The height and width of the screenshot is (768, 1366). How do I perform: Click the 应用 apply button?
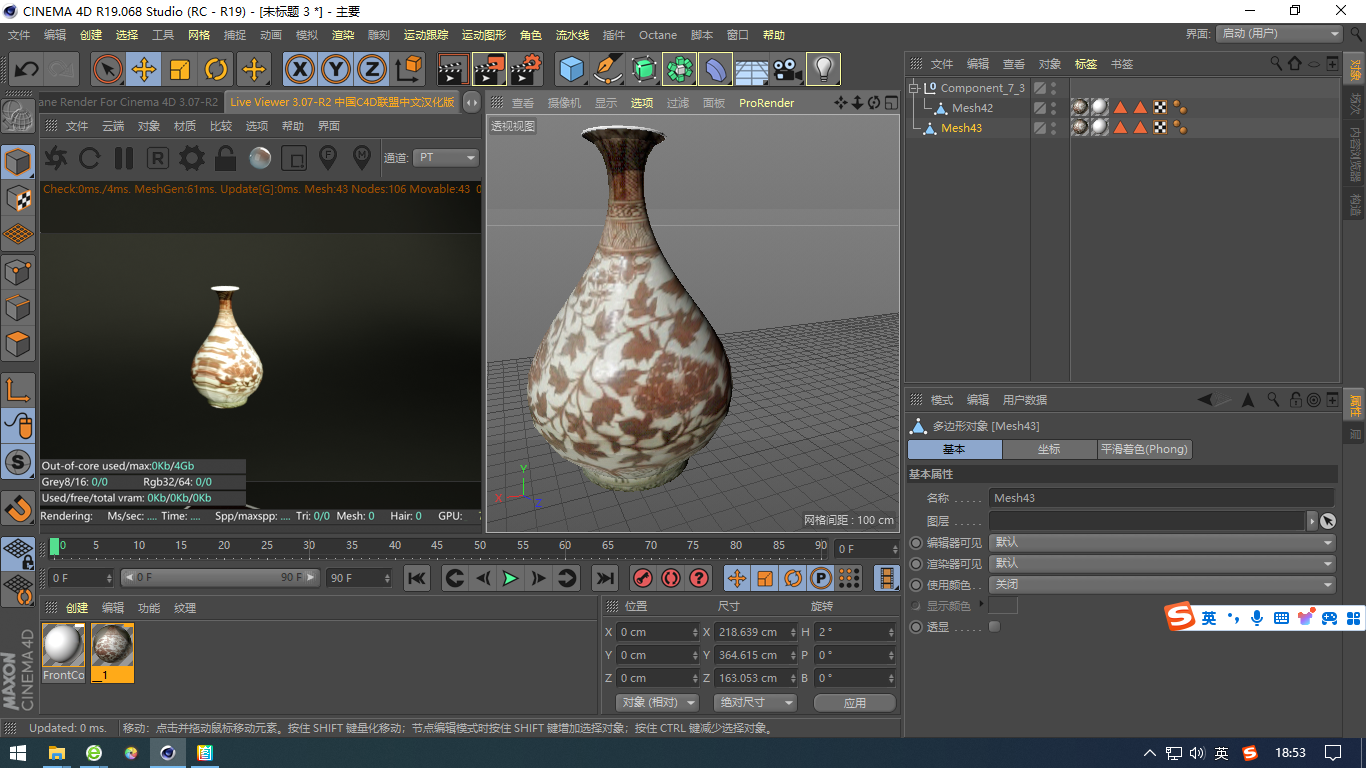pos(855,703)
